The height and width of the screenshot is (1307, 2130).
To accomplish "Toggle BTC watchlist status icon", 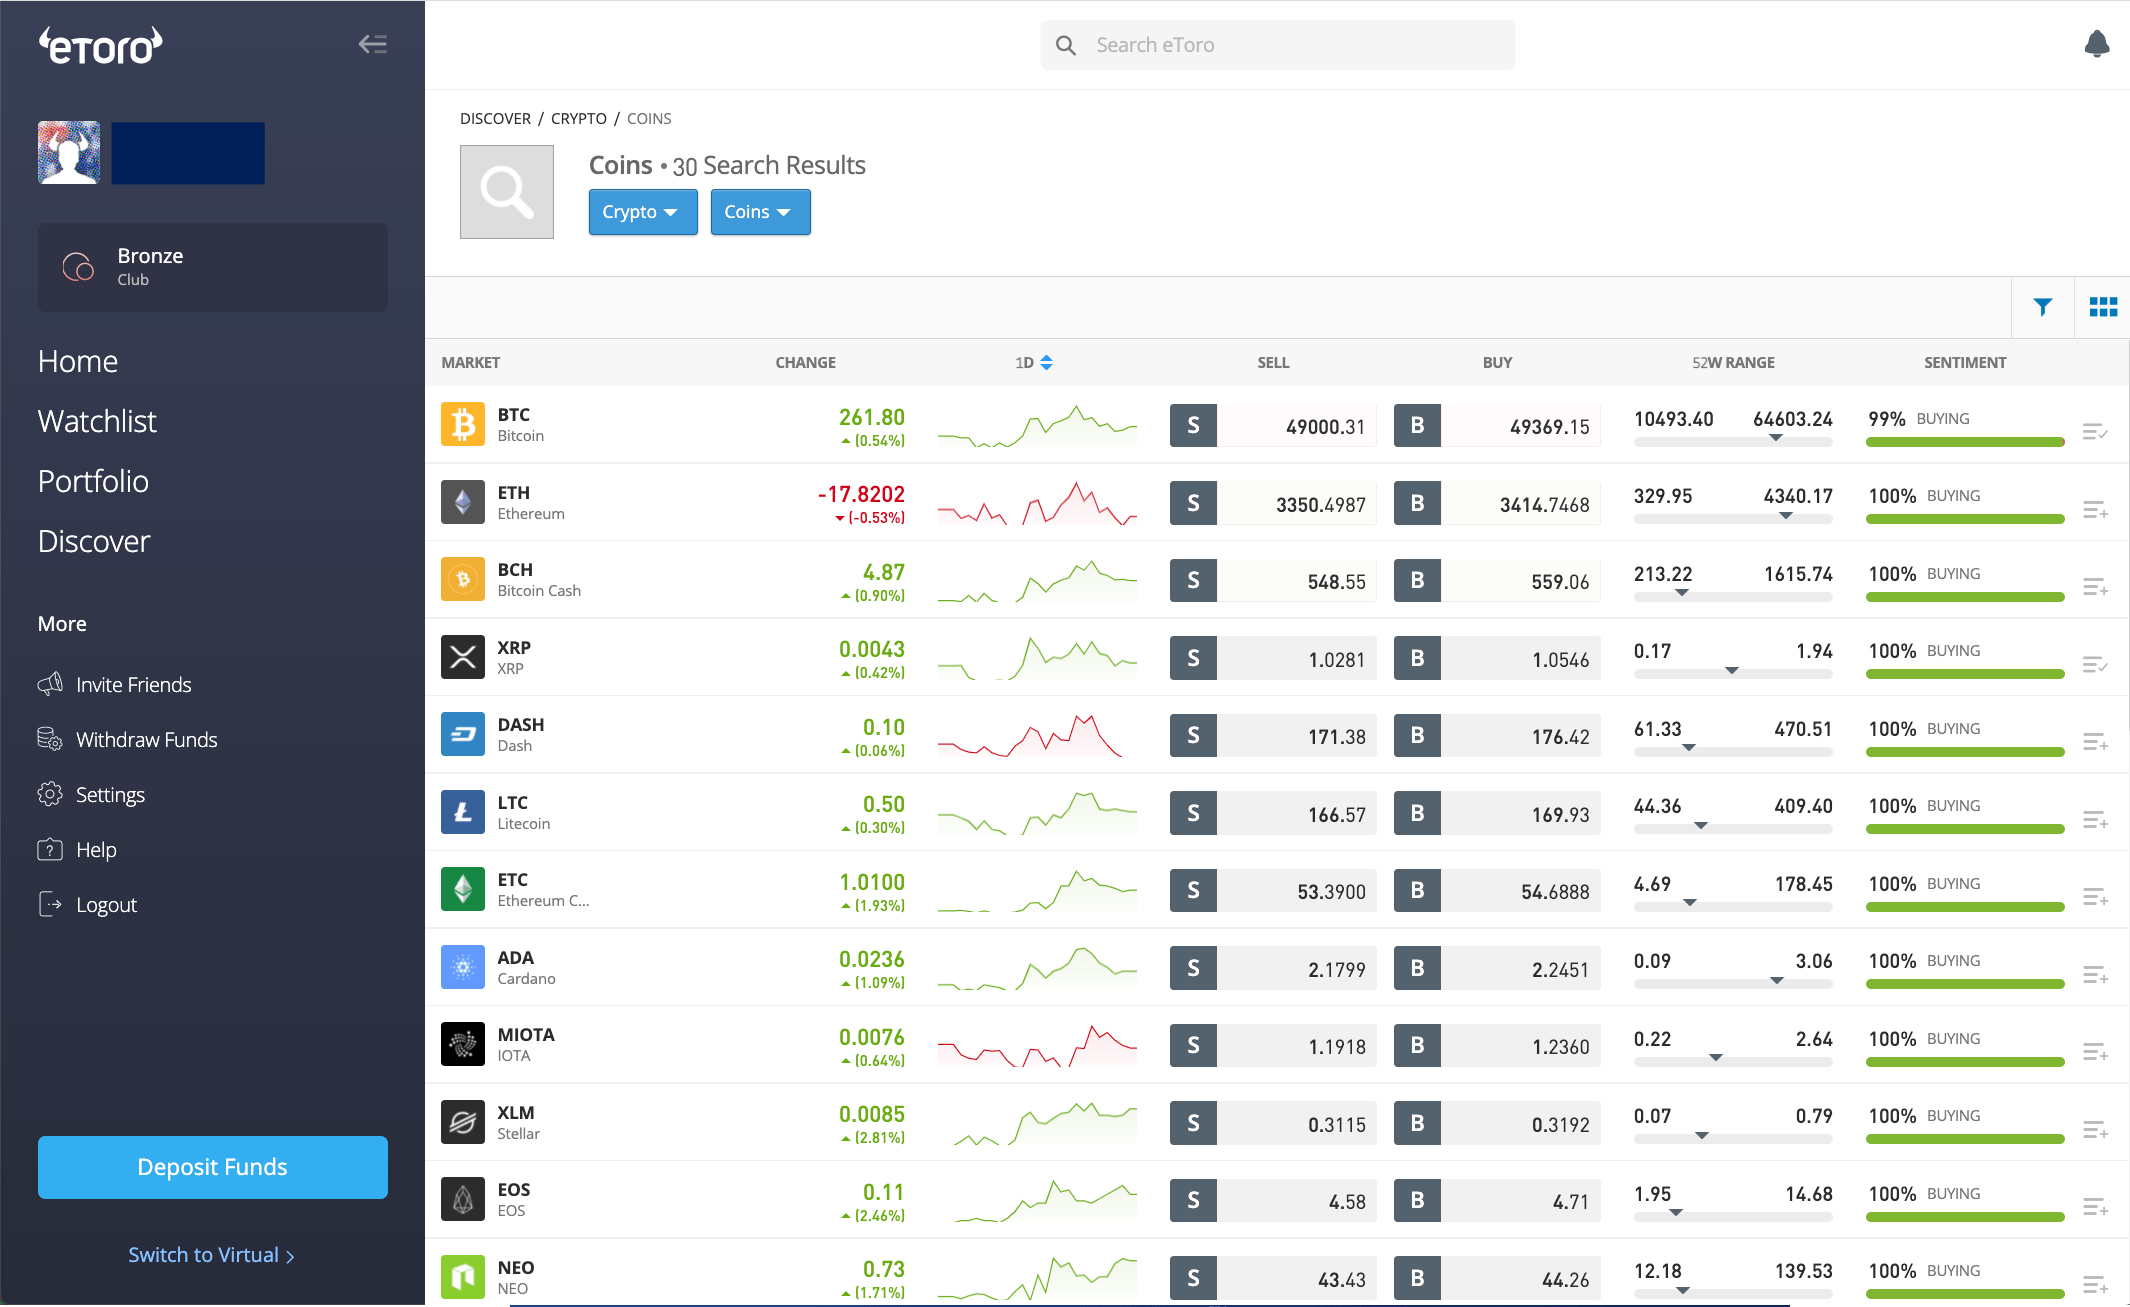I will pos(2095,432).
